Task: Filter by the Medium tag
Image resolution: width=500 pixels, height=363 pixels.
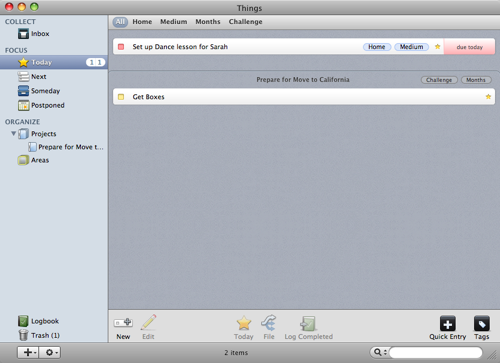Action: (x=174, y=22)
